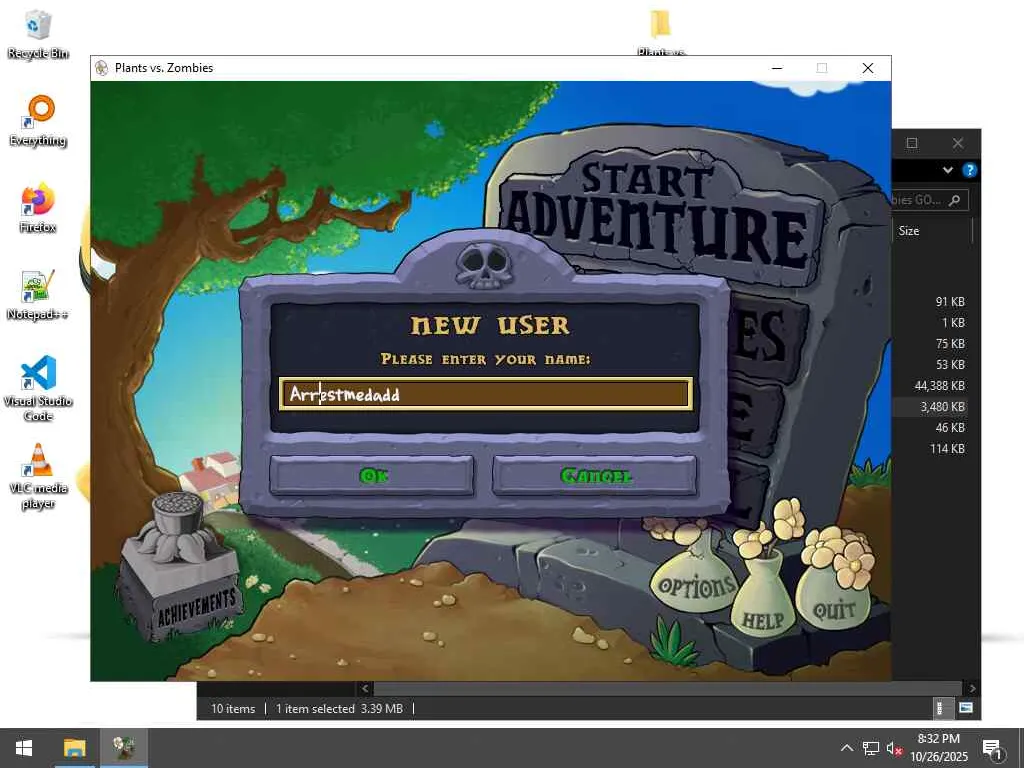This screenshot has height=768, width=1024.
Task: Launch the VLC media player shortcut
Action: 38,476
